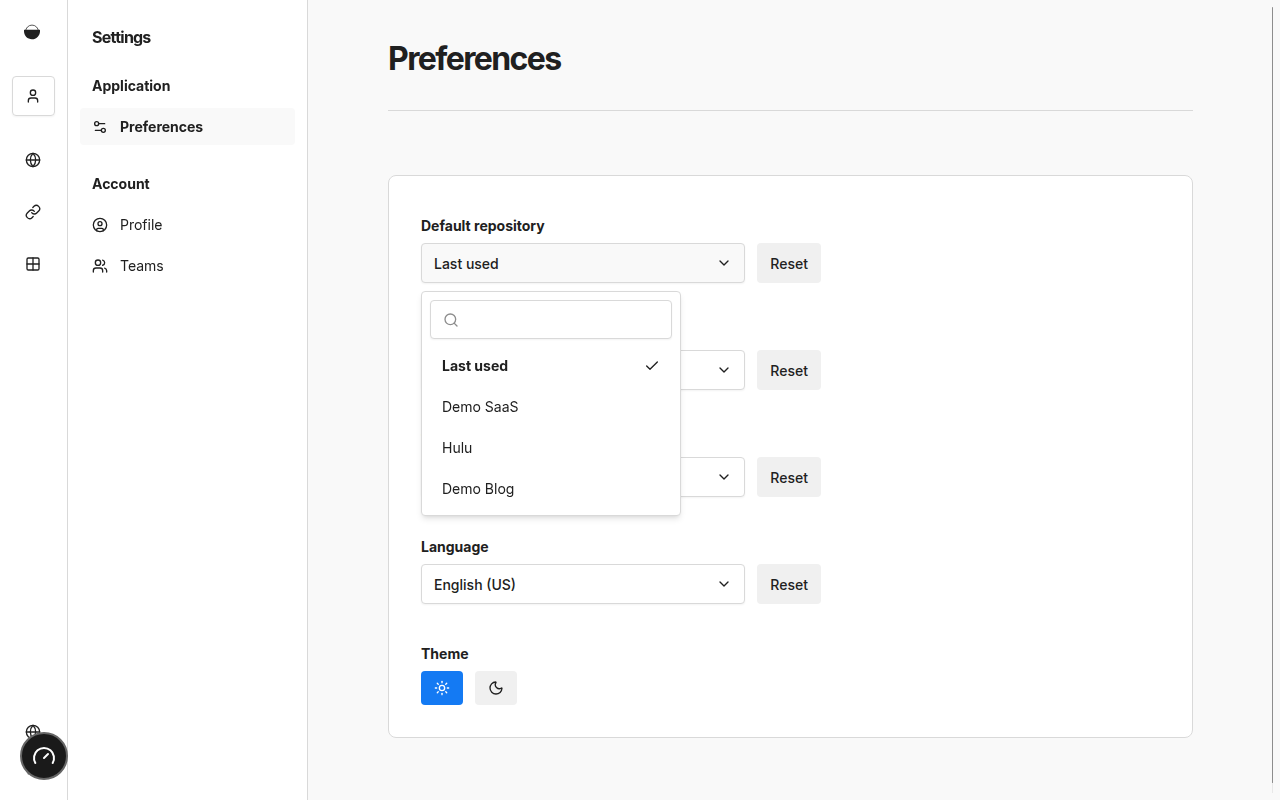Image resolution: width=1280 pixels, height=800 pixels.
Task: Click the small globe icon above the gauge widget
Action: coord(33,732)
